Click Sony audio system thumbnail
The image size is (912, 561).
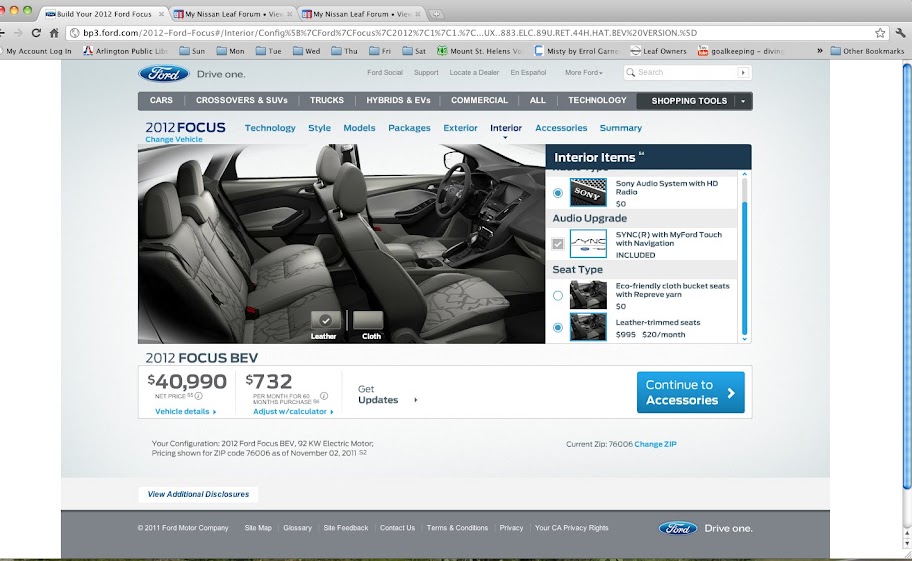point(588,192)
